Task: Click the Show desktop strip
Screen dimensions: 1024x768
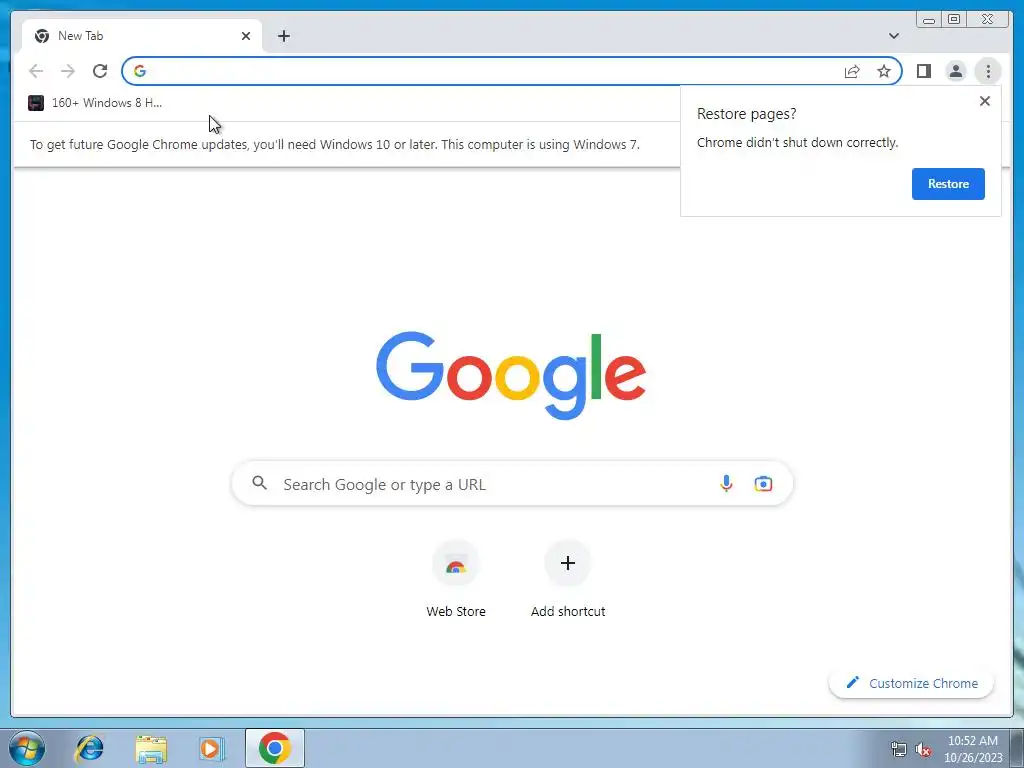Action: (1017, 748)
